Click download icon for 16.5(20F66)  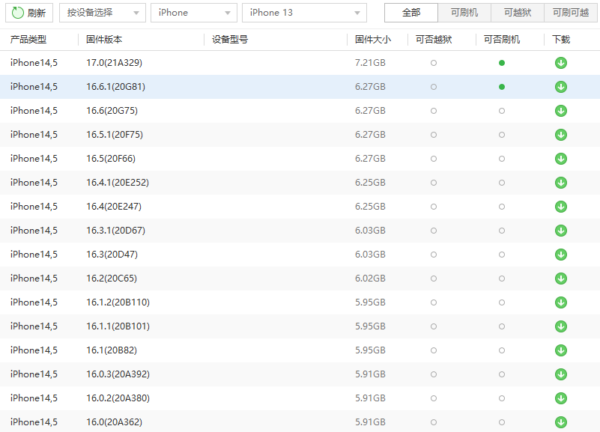[x=560, y=159]
